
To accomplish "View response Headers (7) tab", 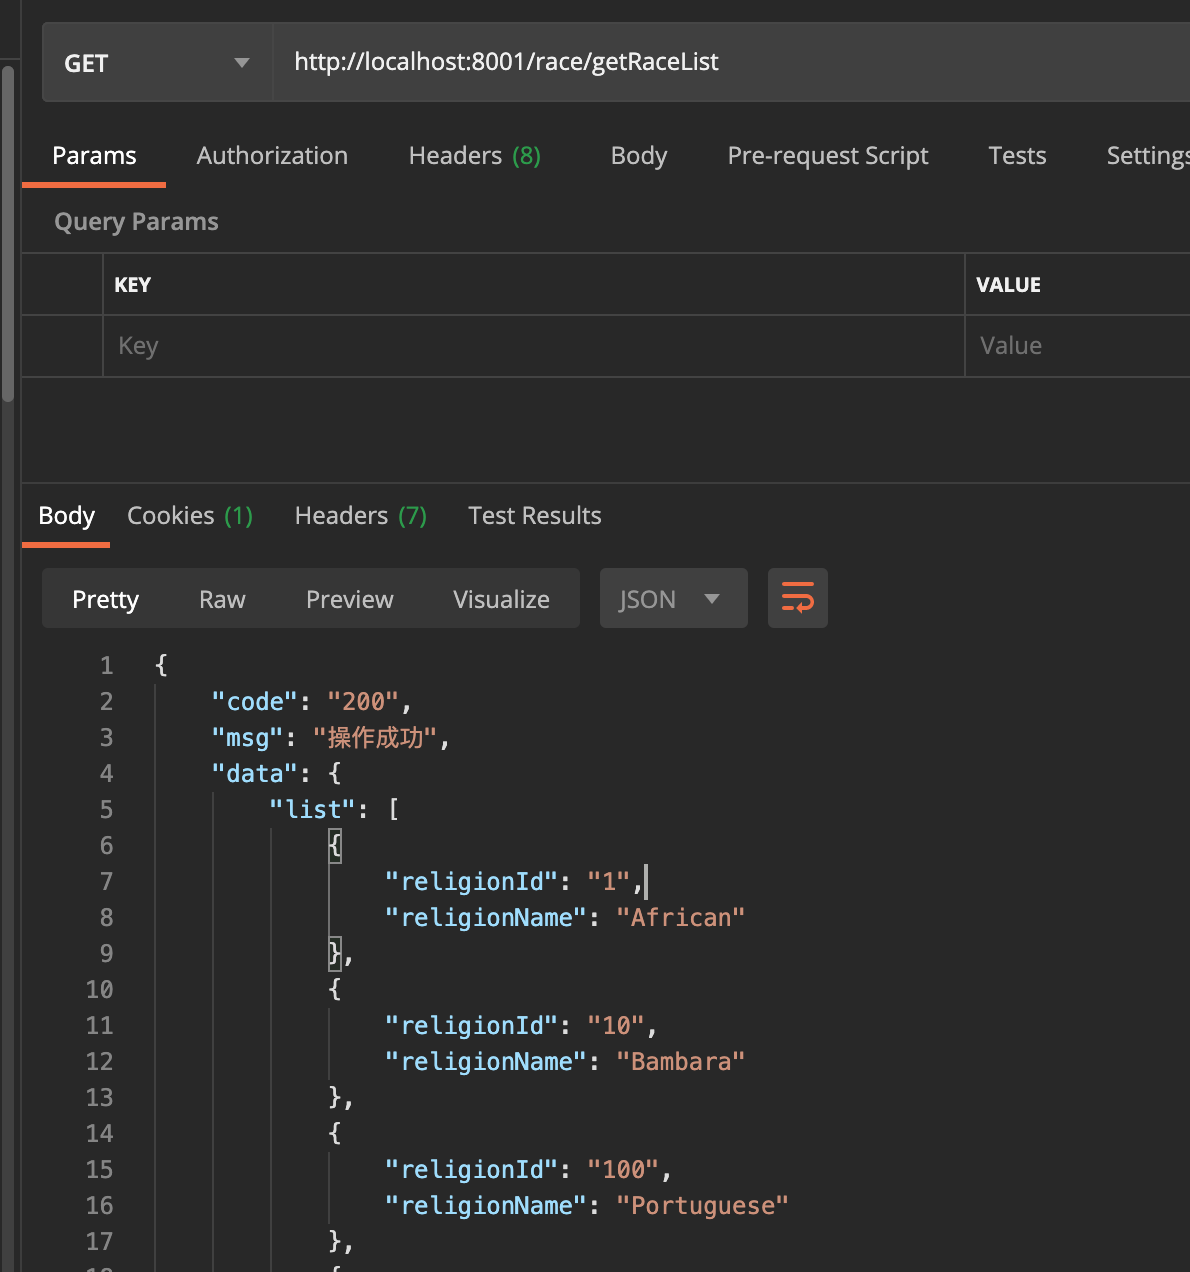I will tap(361, 516).
